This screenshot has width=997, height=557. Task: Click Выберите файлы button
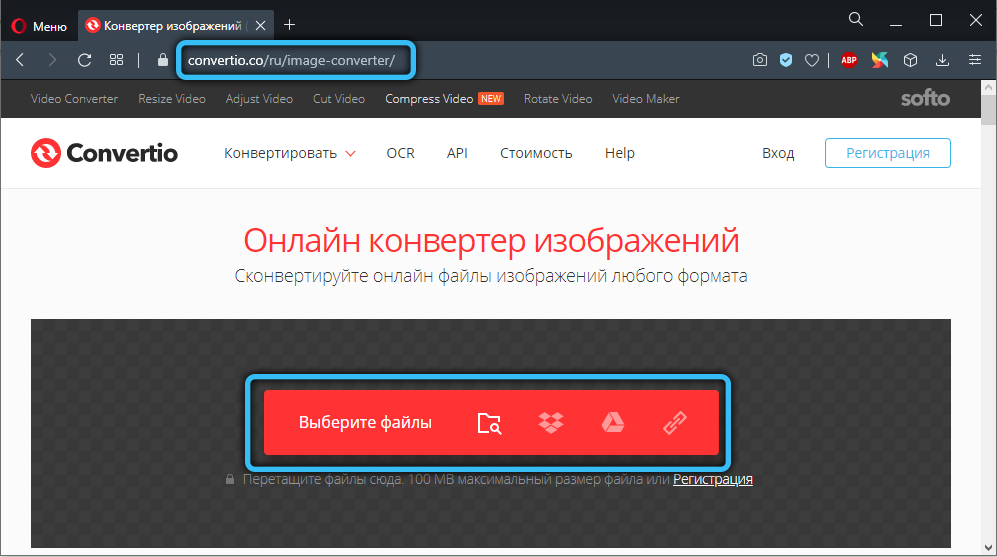click(365, 422)
